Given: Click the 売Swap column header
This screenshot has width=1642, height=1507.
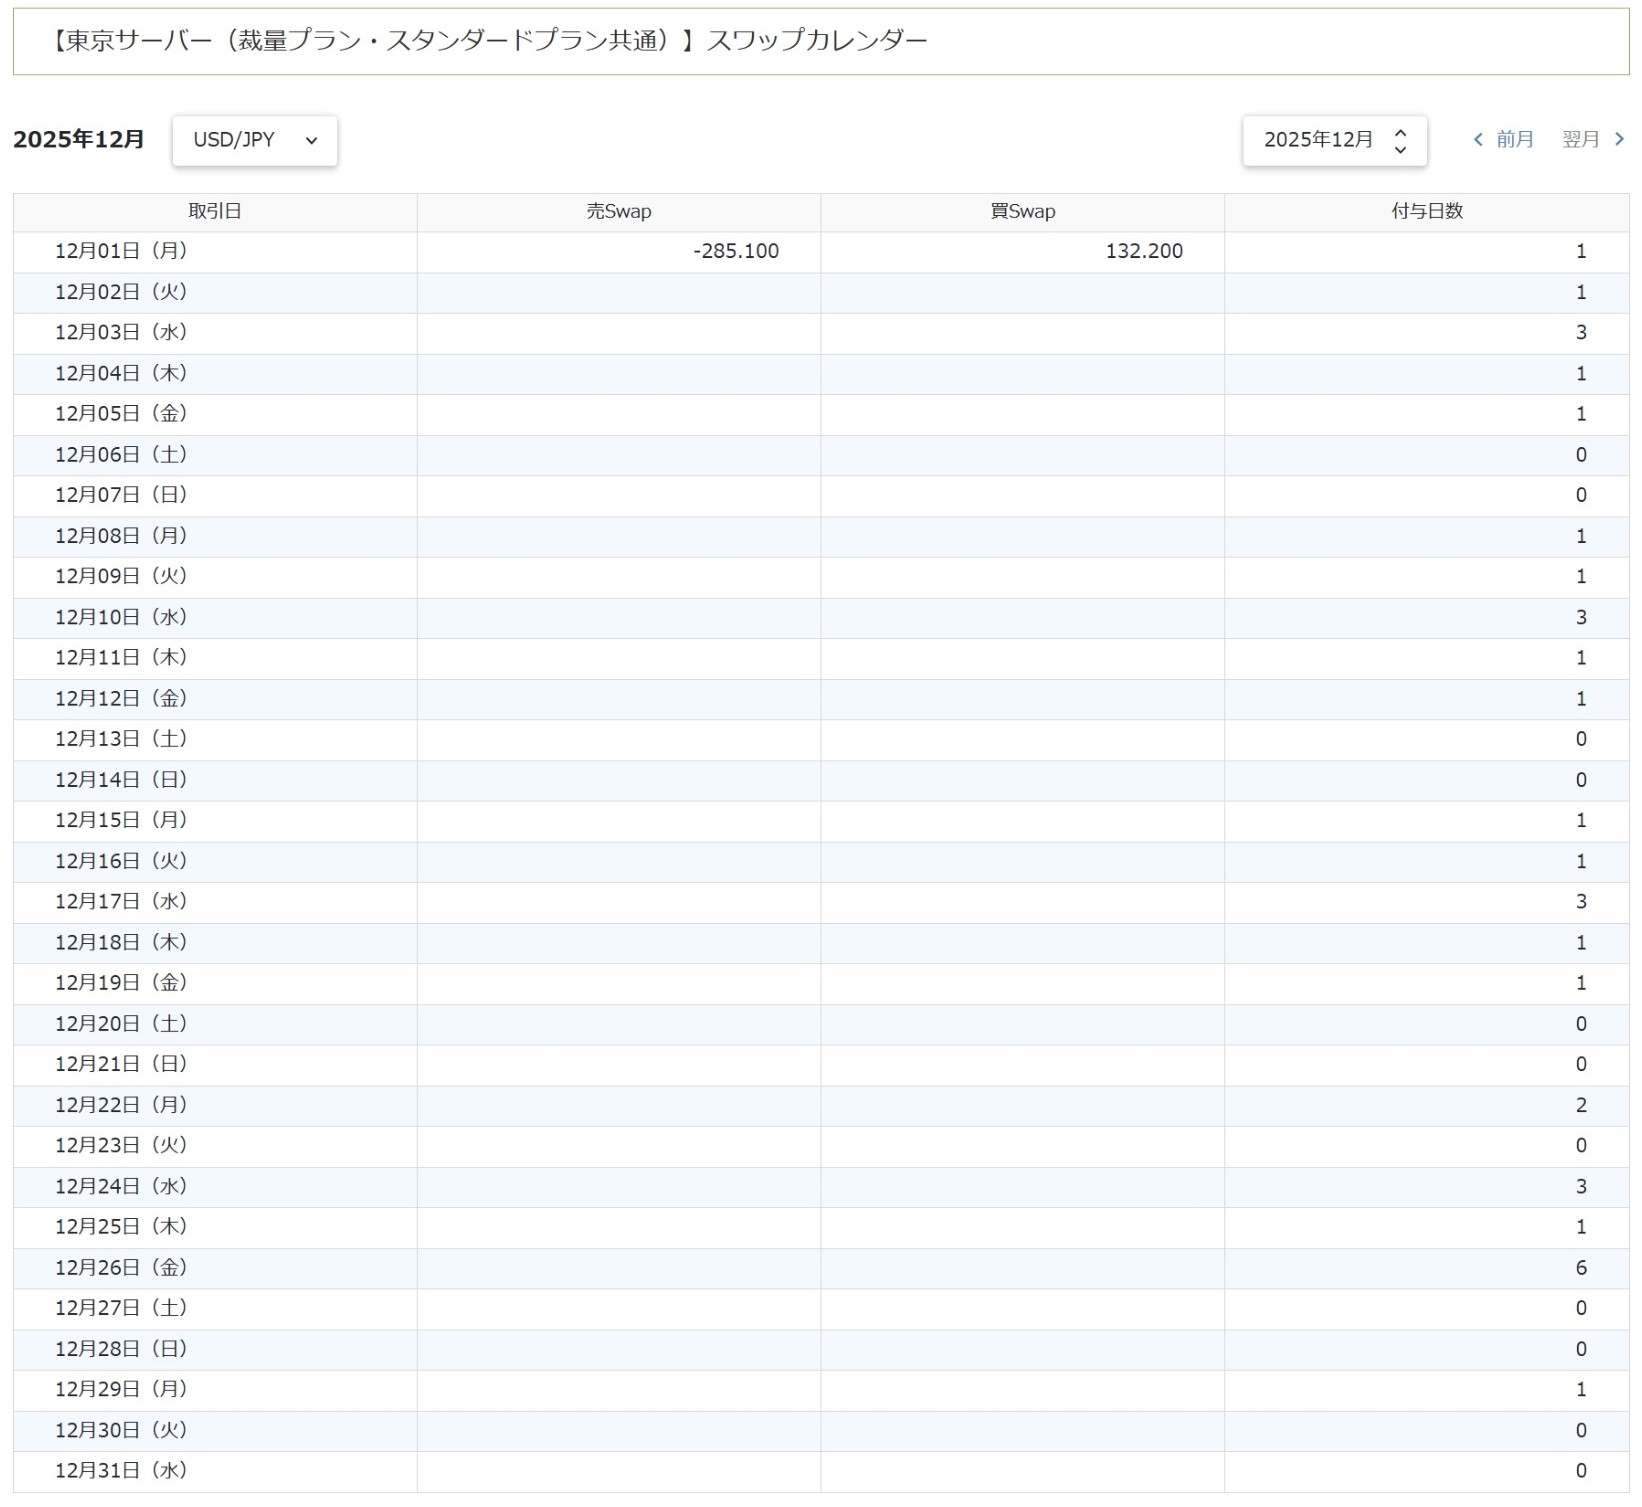Looking at the screenshot, I should click(619, 212).
